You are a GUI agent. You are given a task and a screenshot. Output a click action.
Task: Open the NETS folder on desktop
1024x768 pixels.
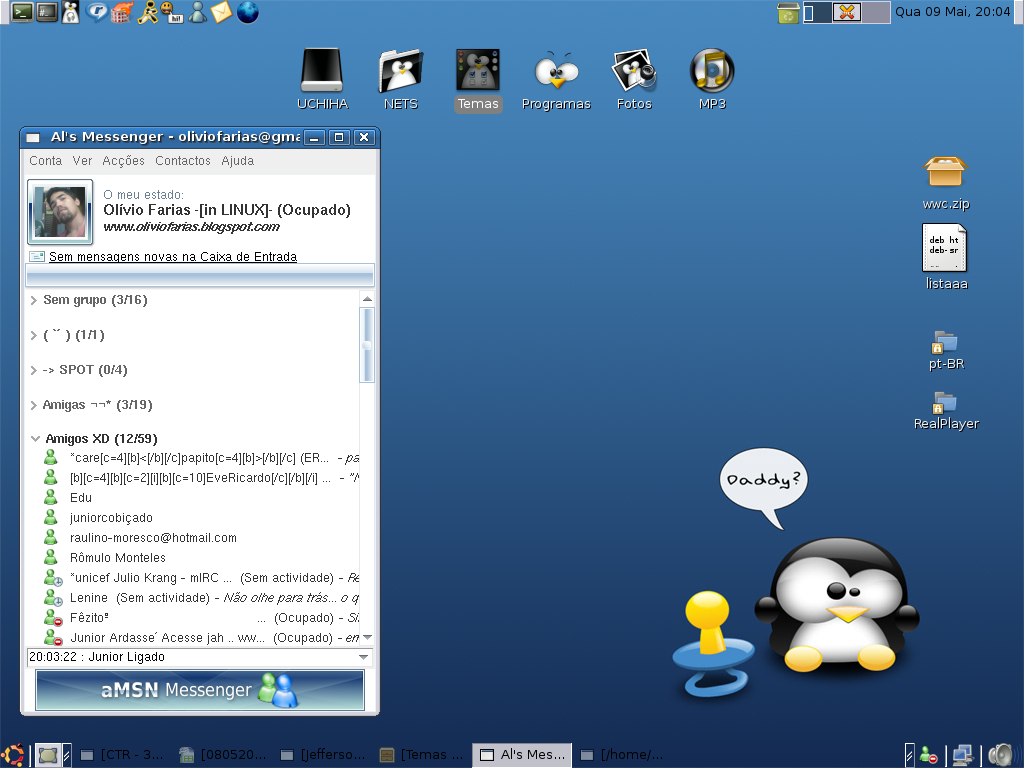(400, 78)
